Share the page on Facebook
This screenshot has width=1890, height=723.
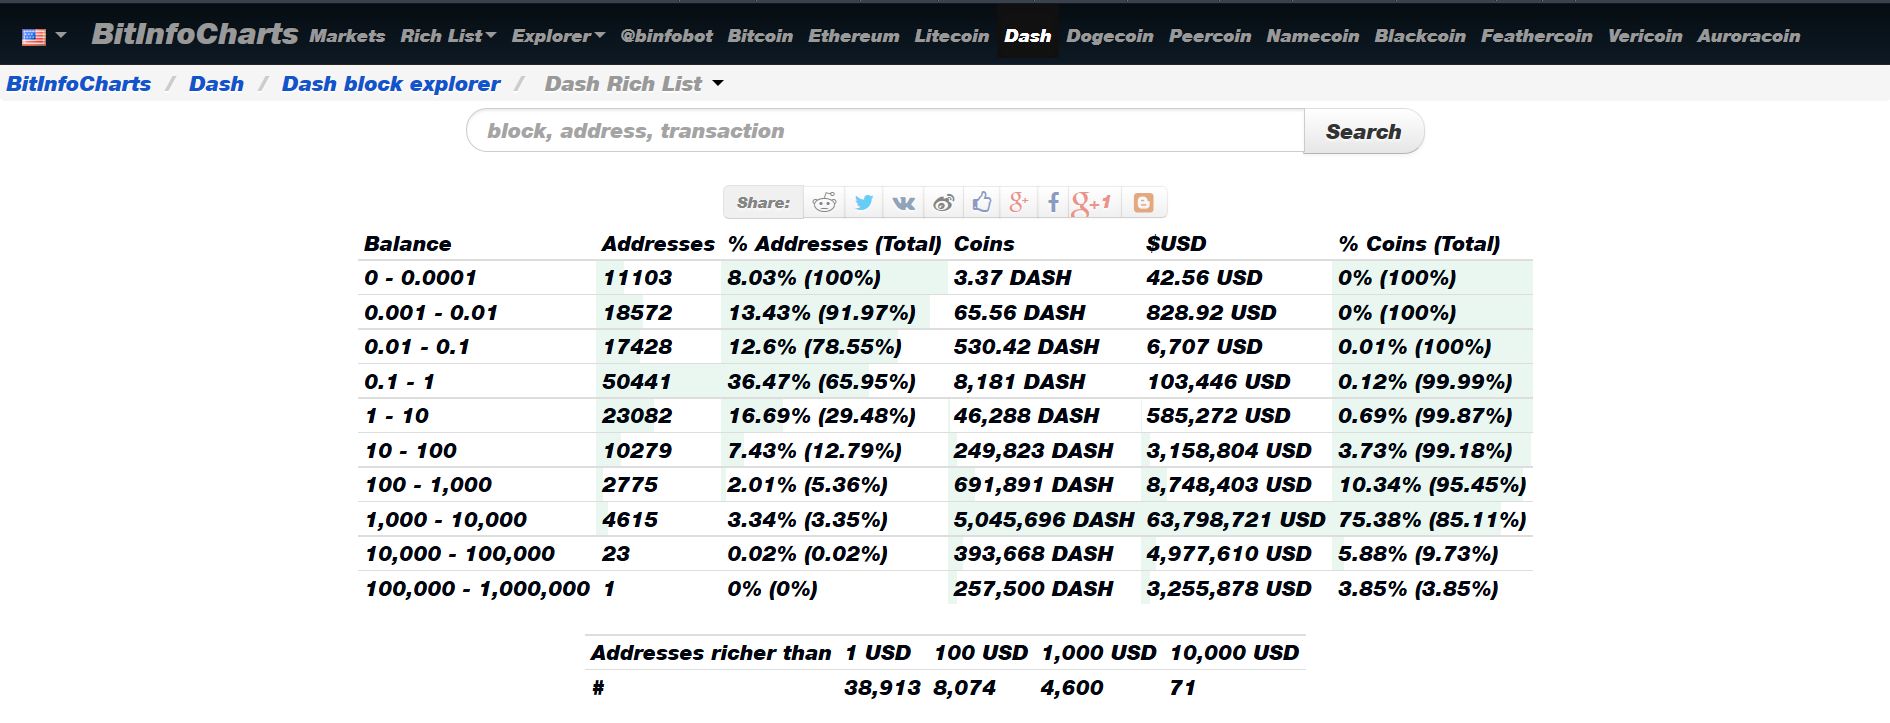(1053, 203)
